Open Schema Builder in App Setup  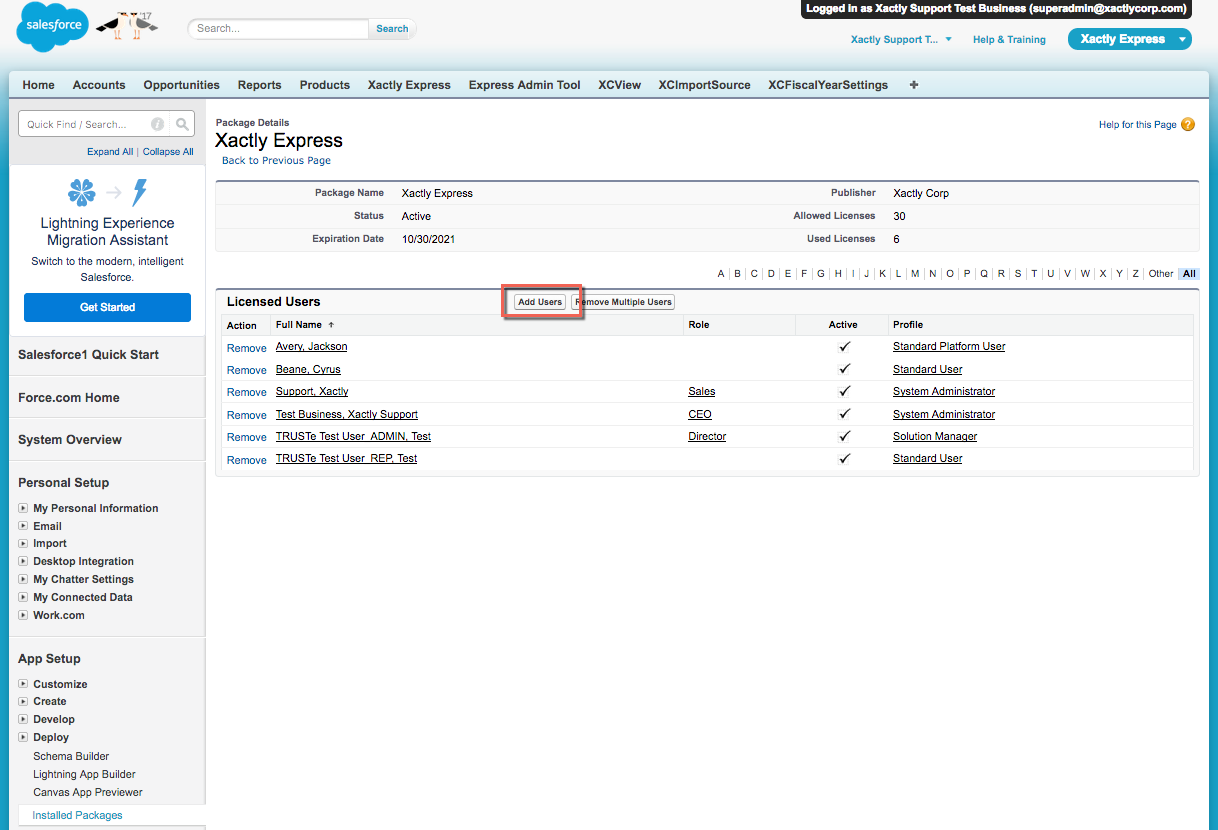pyautogui.click(x=71, y=756)
